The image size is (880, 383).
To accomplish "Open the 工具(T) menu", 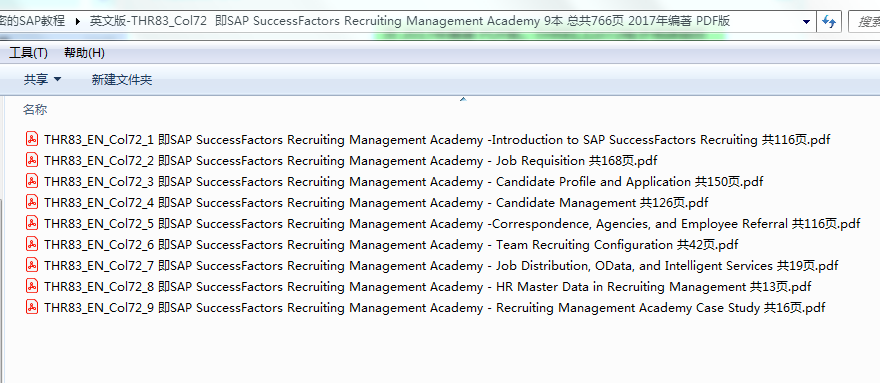I will pos(28,53).
